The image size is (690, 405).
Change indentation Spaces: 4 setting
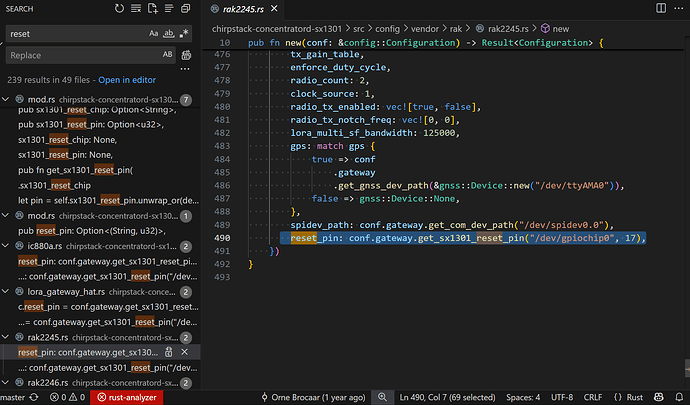(x=523, y=397)
